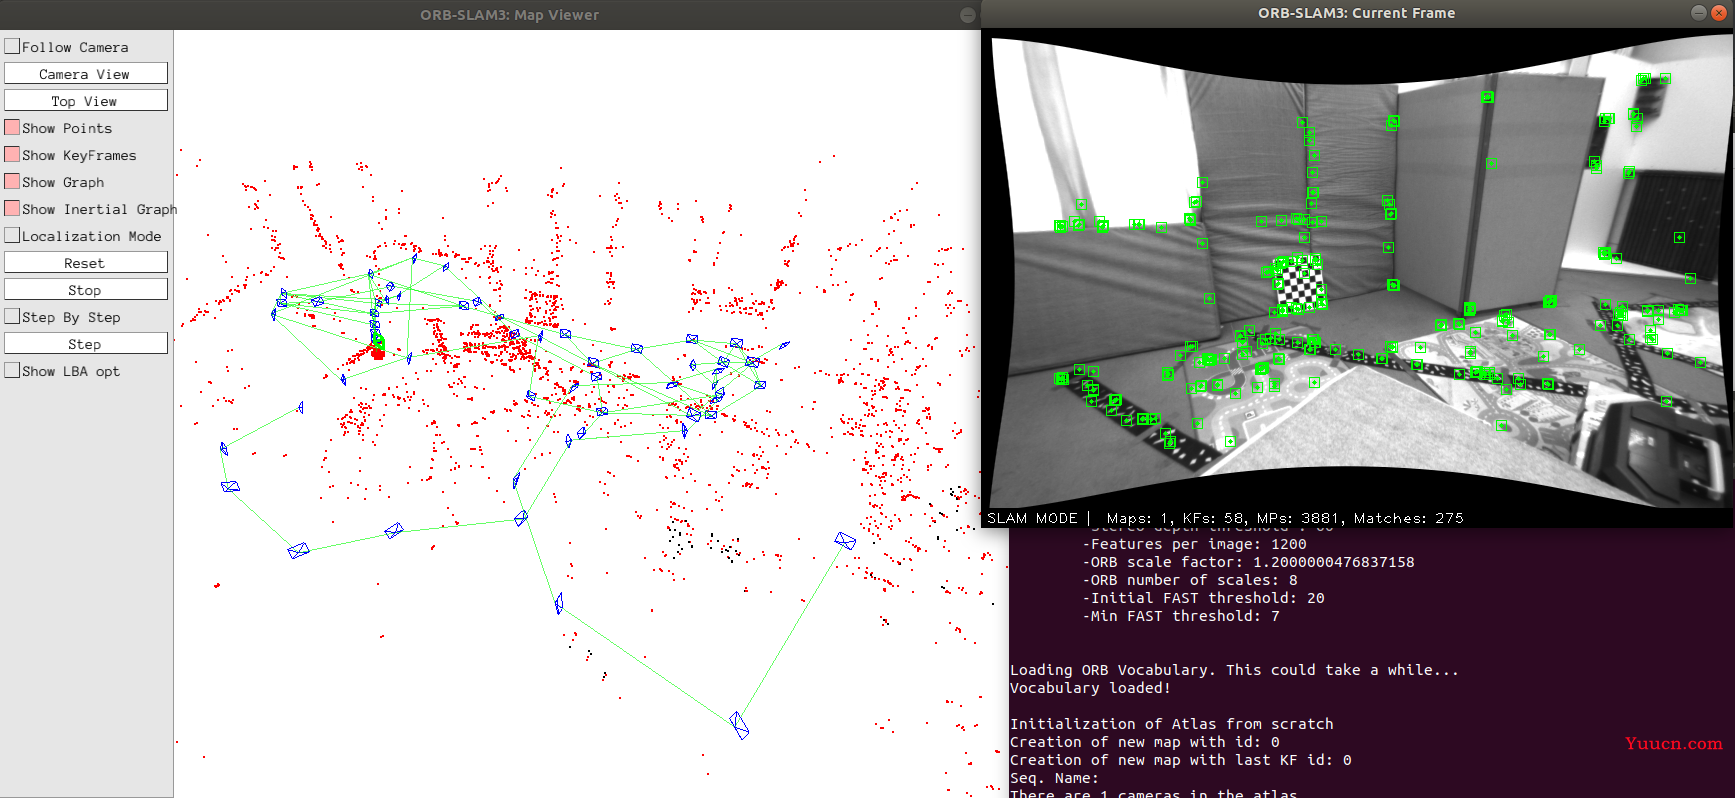Click 'ORB number of scales: 8' line

[1190, 580]
